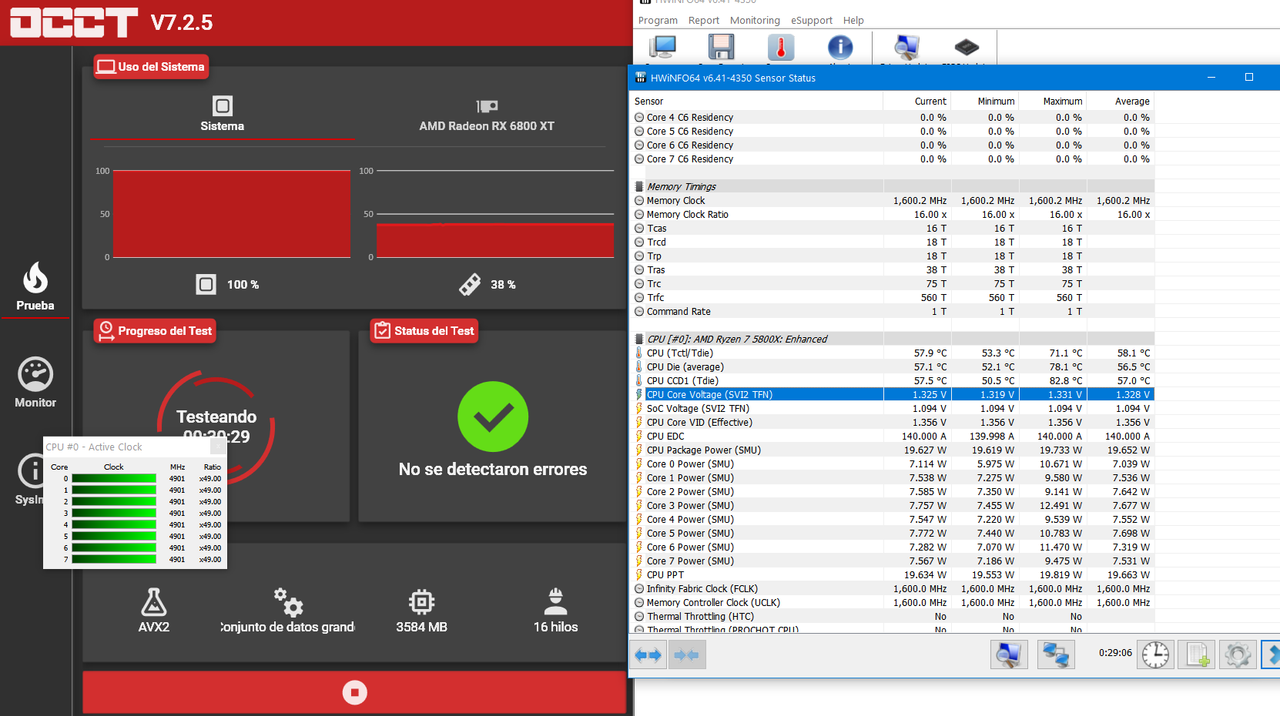The width and height of the screenshot is (1280, 716).
Task: Open the Program menu in HWiNFO64
Action: (658, 20)
